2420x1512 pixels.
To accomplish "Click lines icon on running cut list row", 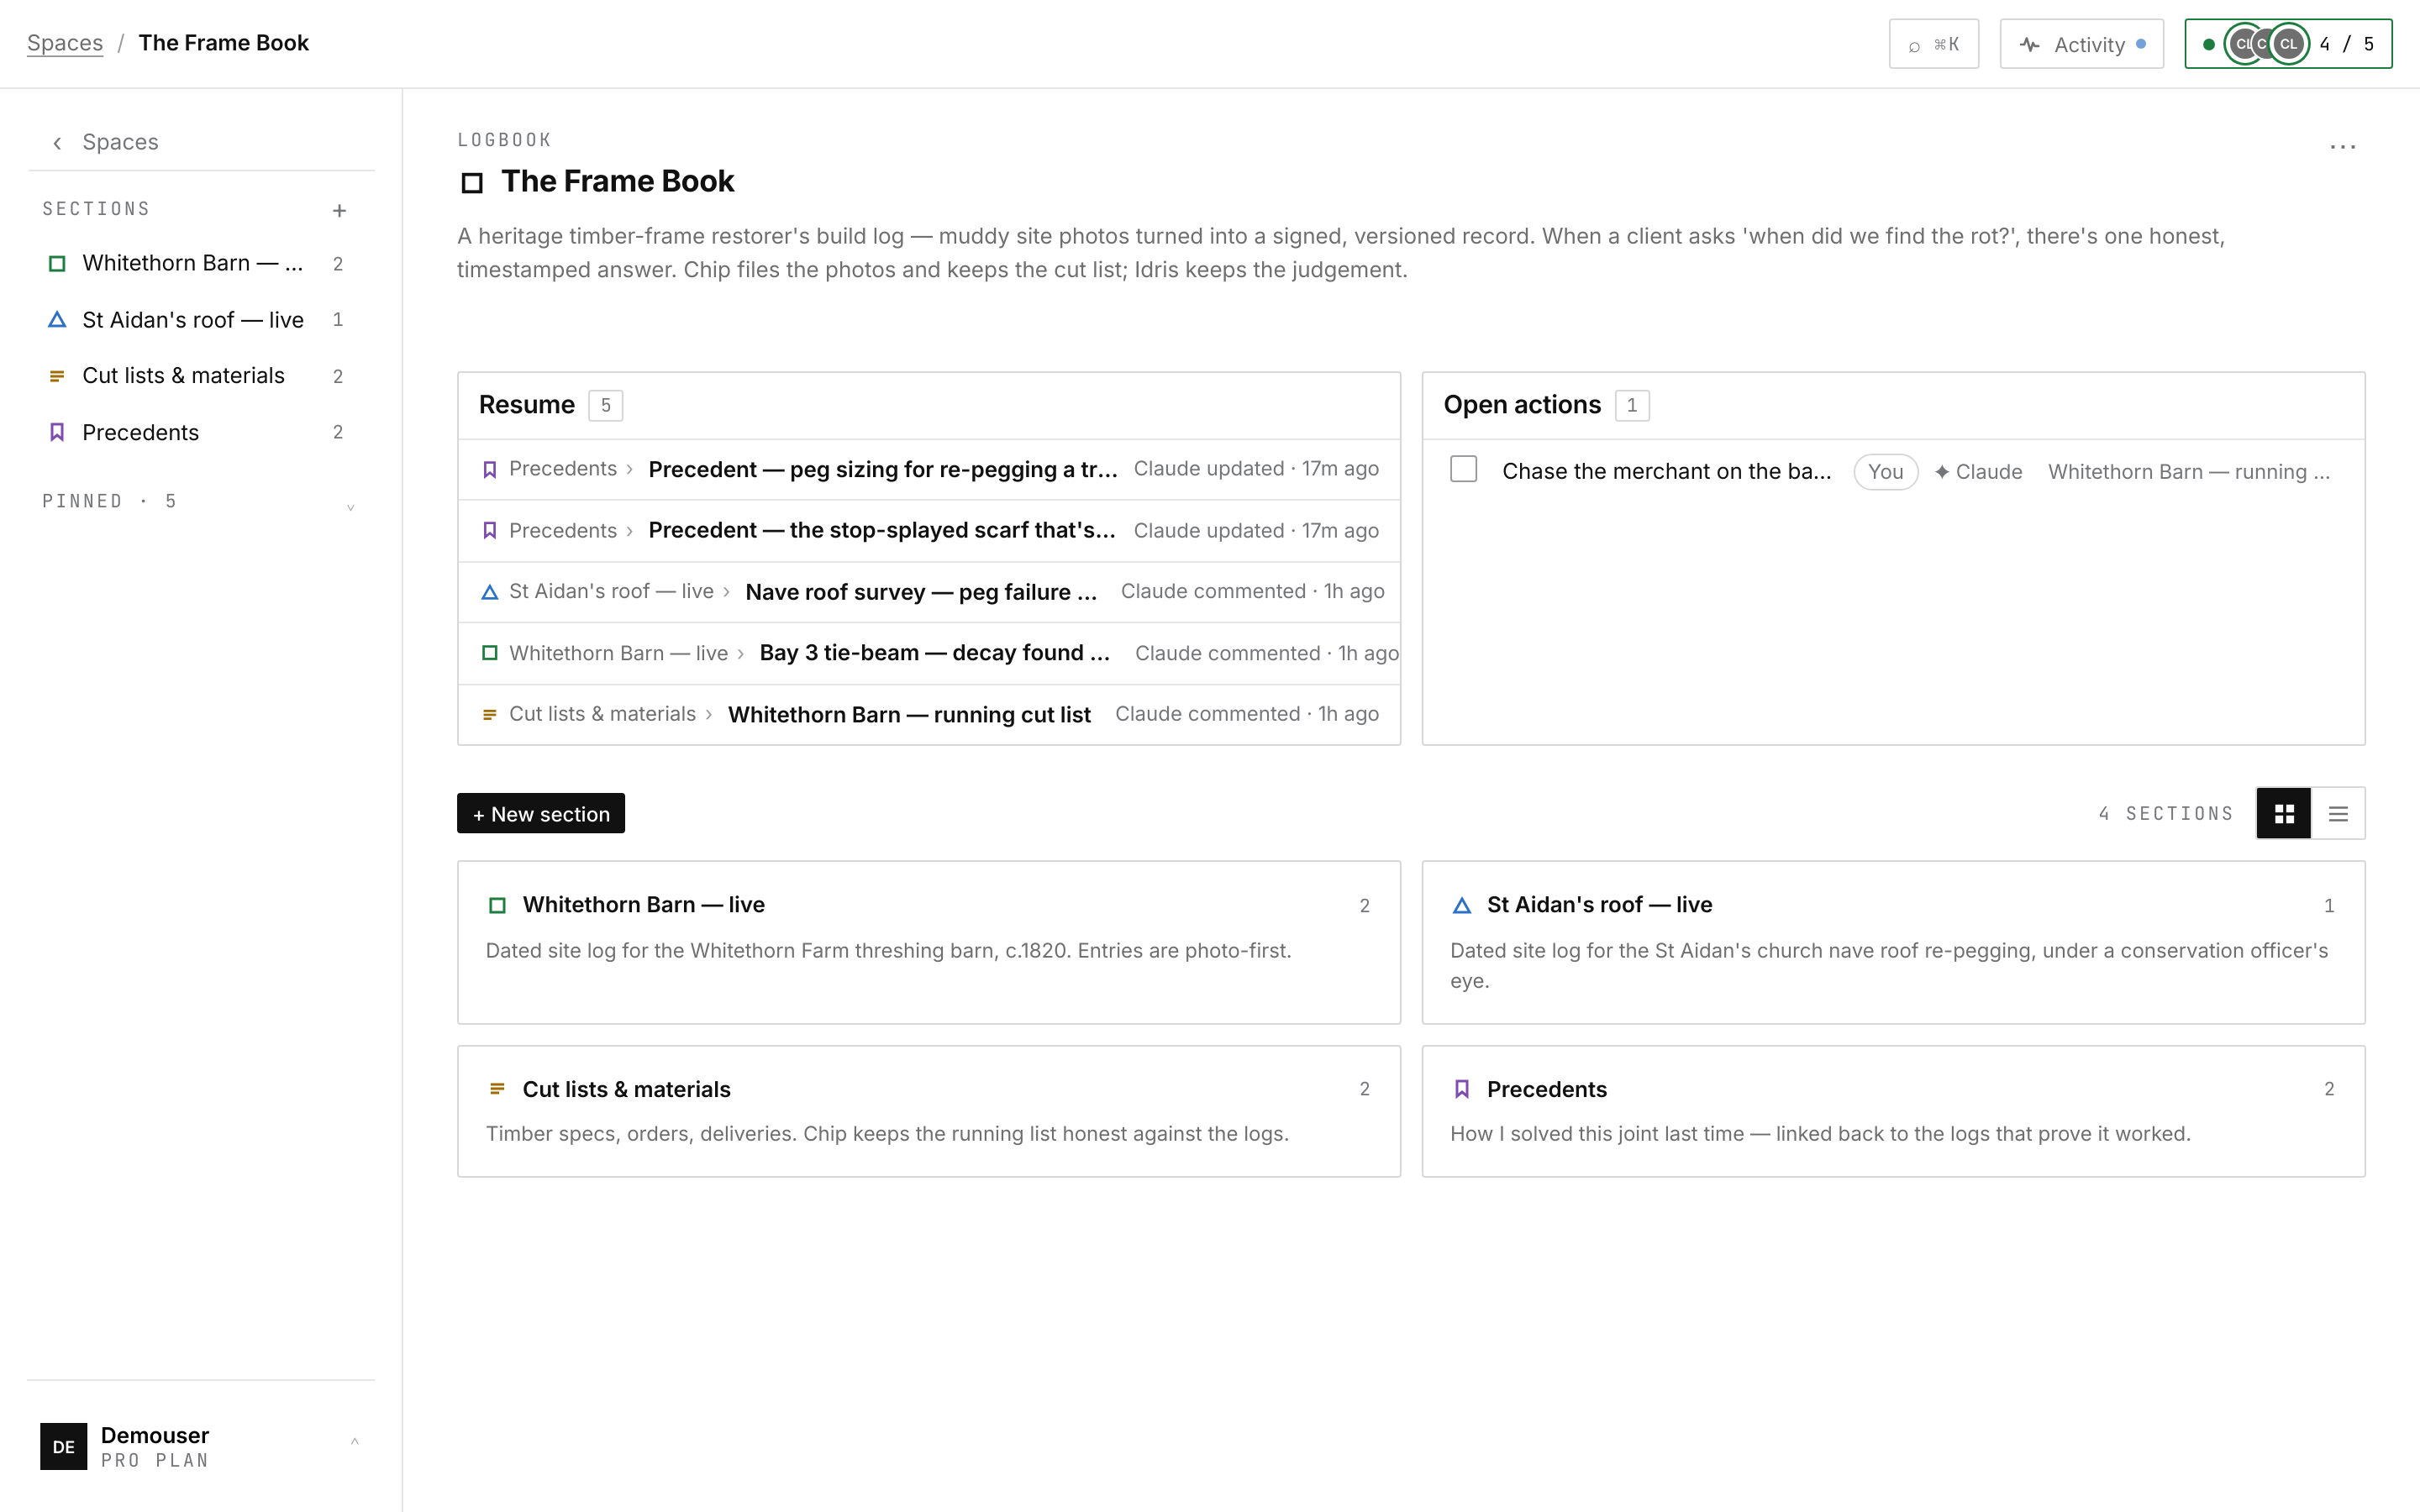I will (490, 714).
